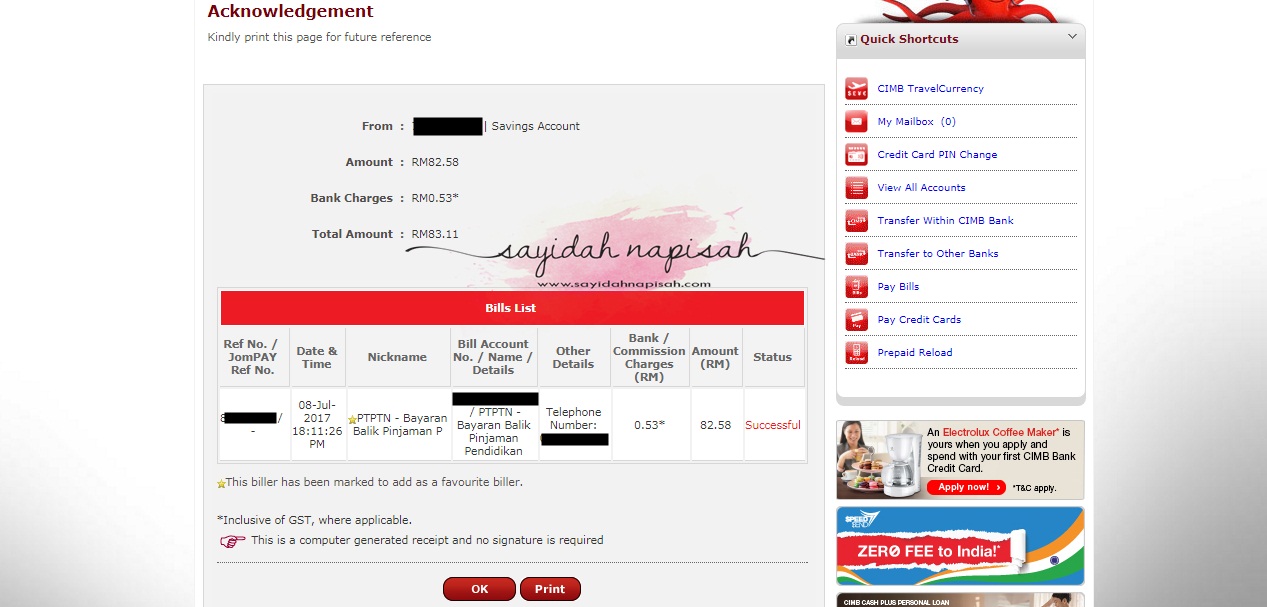Open the Transfer to Other Banks link
This screenshot has height=607, width=1267.
938,253
